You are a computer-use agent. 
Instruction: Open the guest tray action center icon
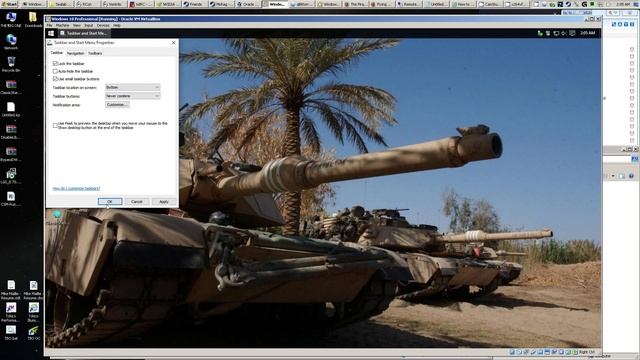pos(572,33)
